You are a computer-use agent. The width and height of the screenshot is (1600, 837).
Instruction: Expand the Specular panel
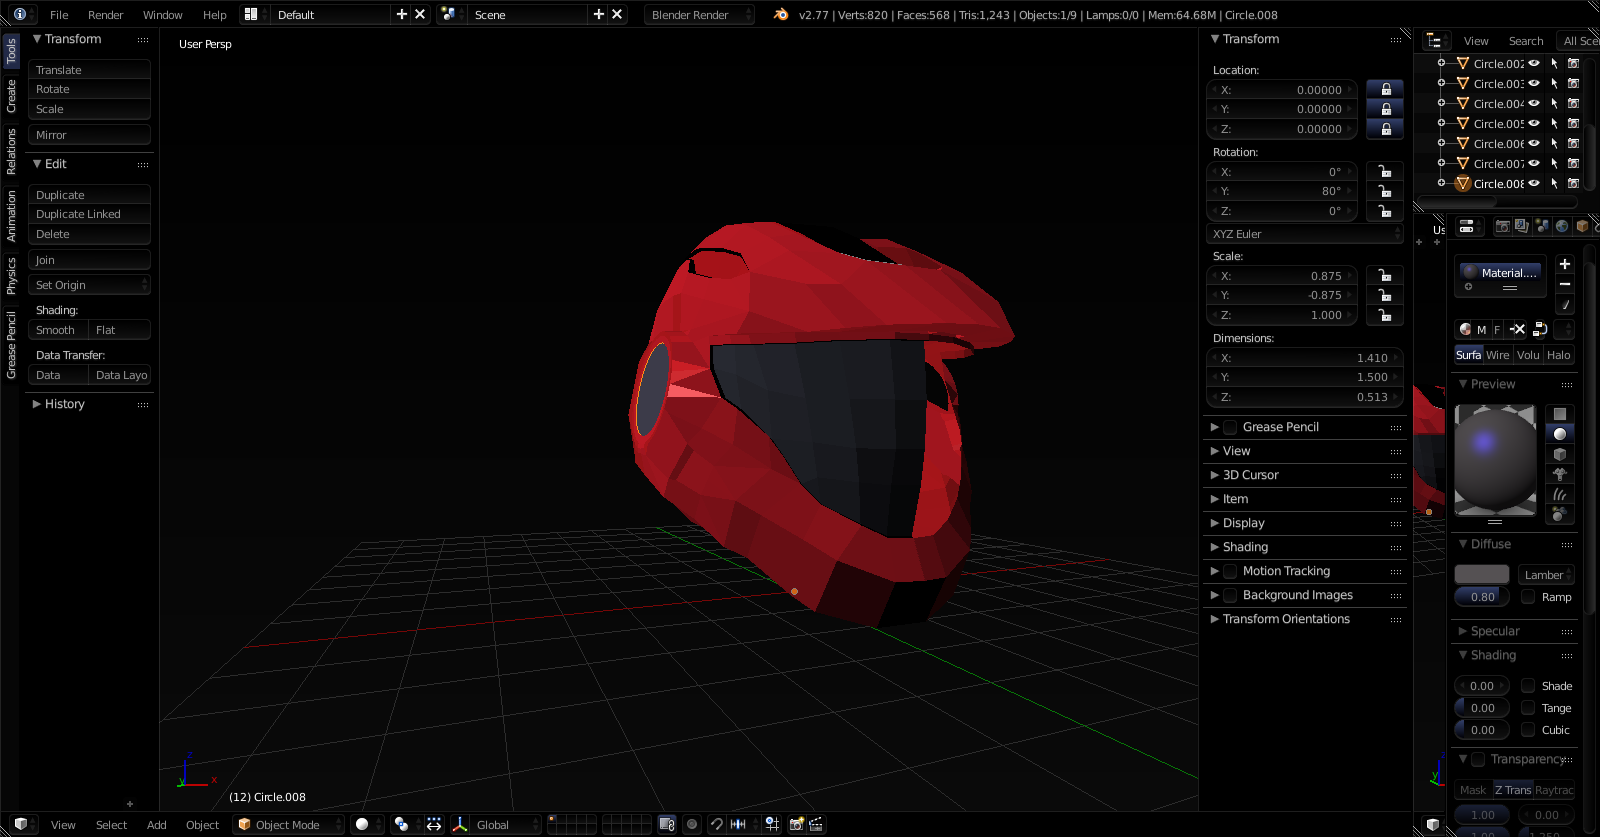click(x=1494, y=631)
